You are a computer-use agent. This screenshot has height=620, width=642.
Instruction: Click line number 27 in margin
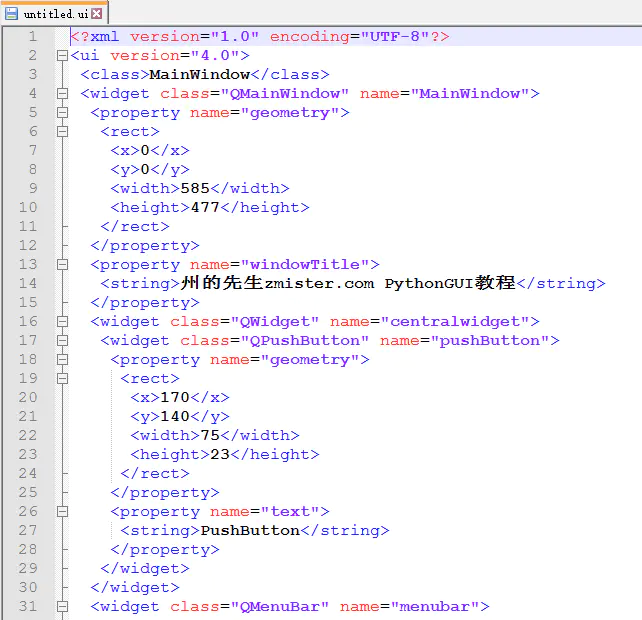click(28, 530)
